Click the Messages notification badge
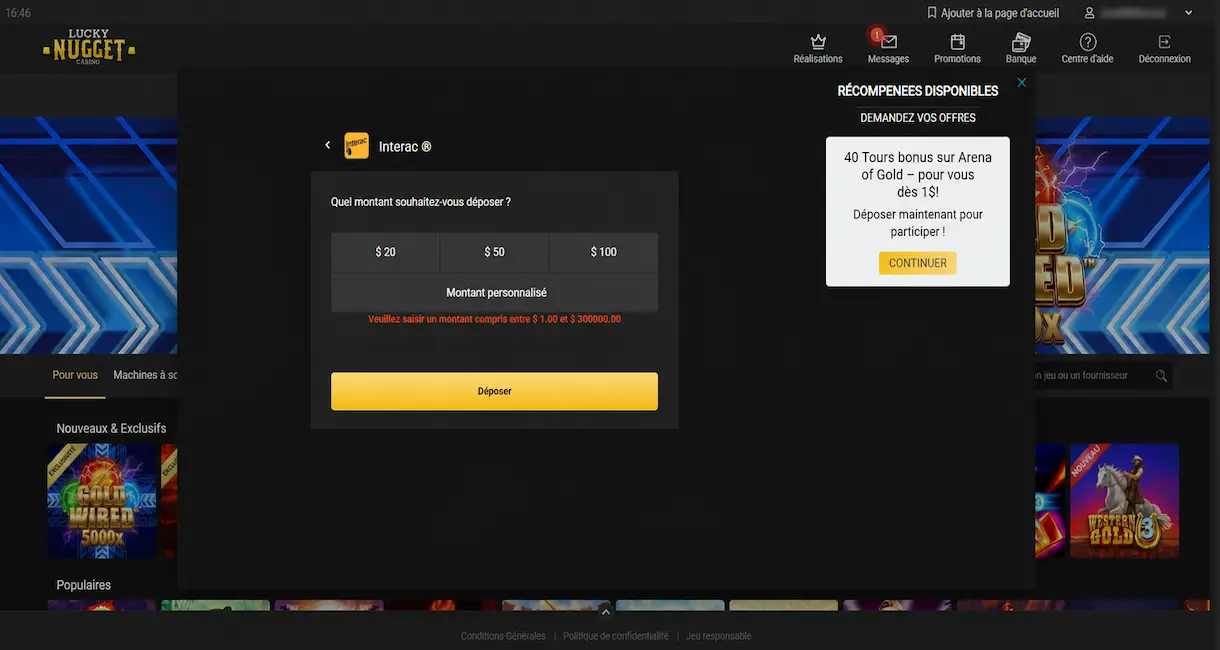The height and width of the screenshot is (650, 1220). pos(876,35)
